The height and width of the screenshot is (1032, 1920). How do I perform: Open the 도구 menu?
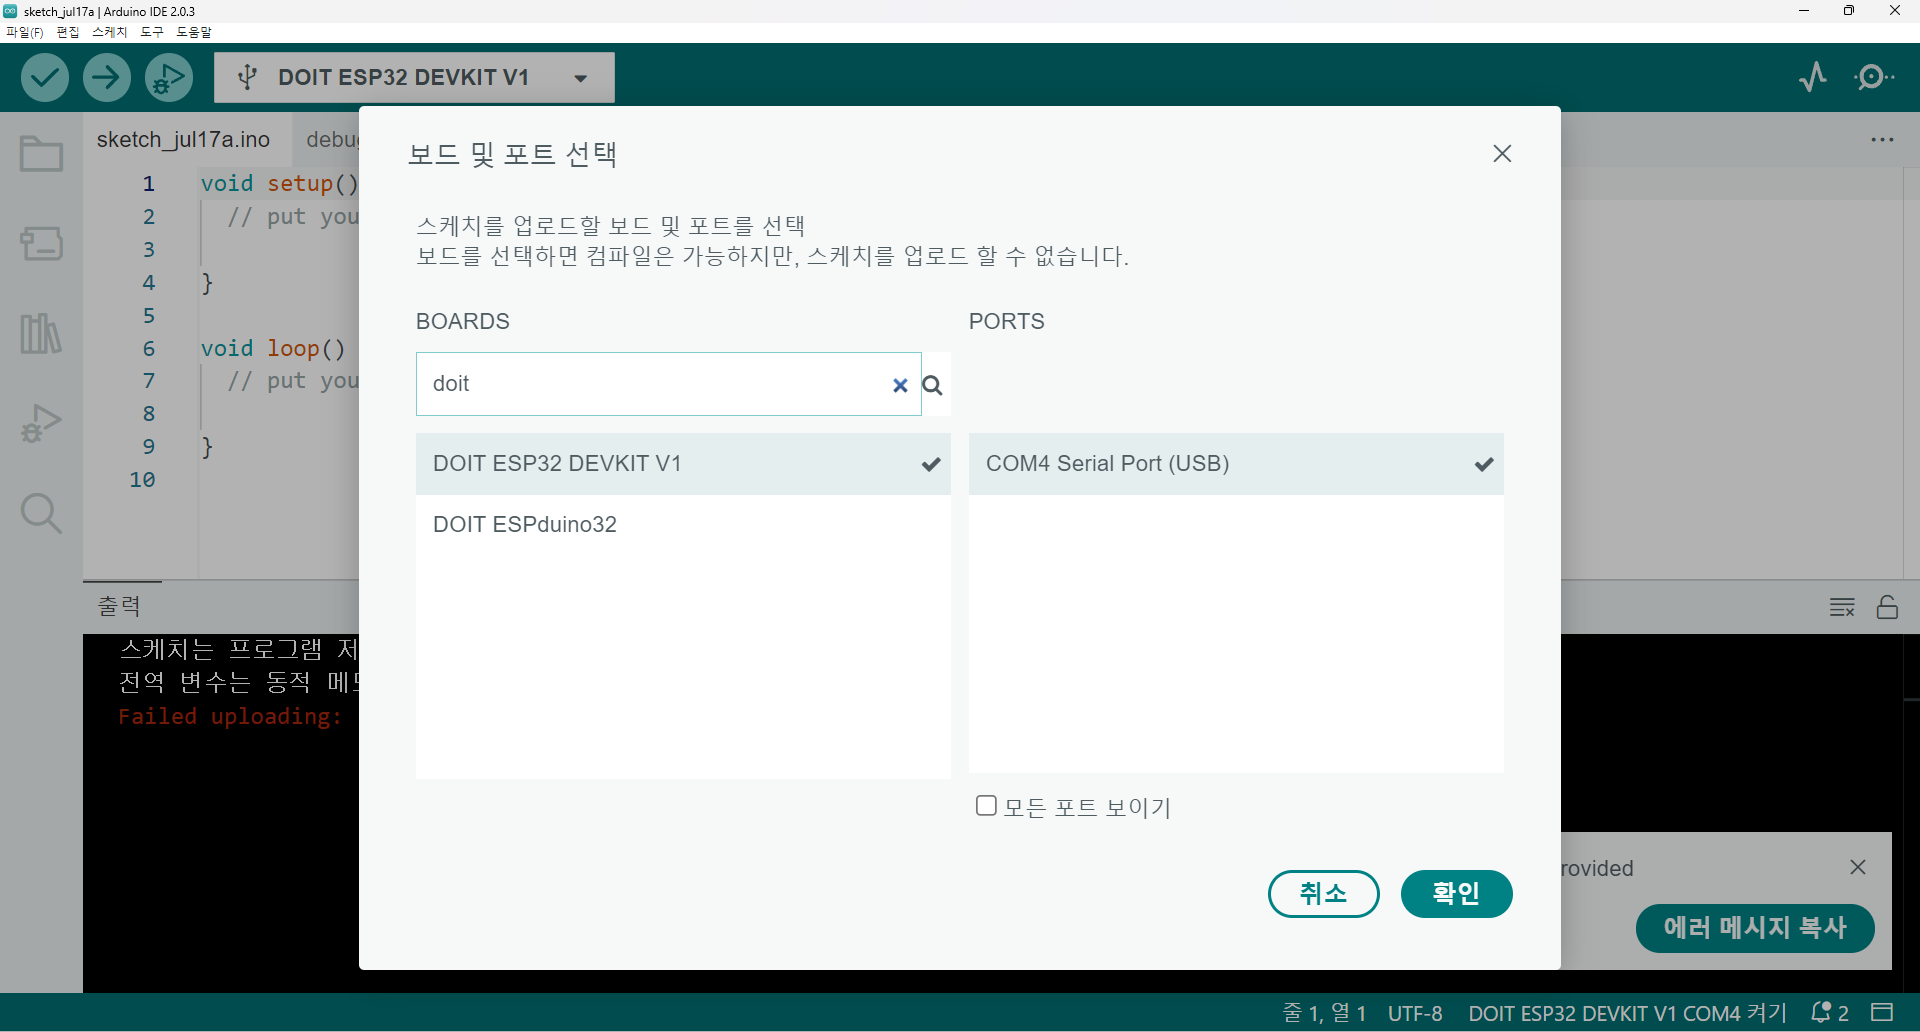pos(152,32)
